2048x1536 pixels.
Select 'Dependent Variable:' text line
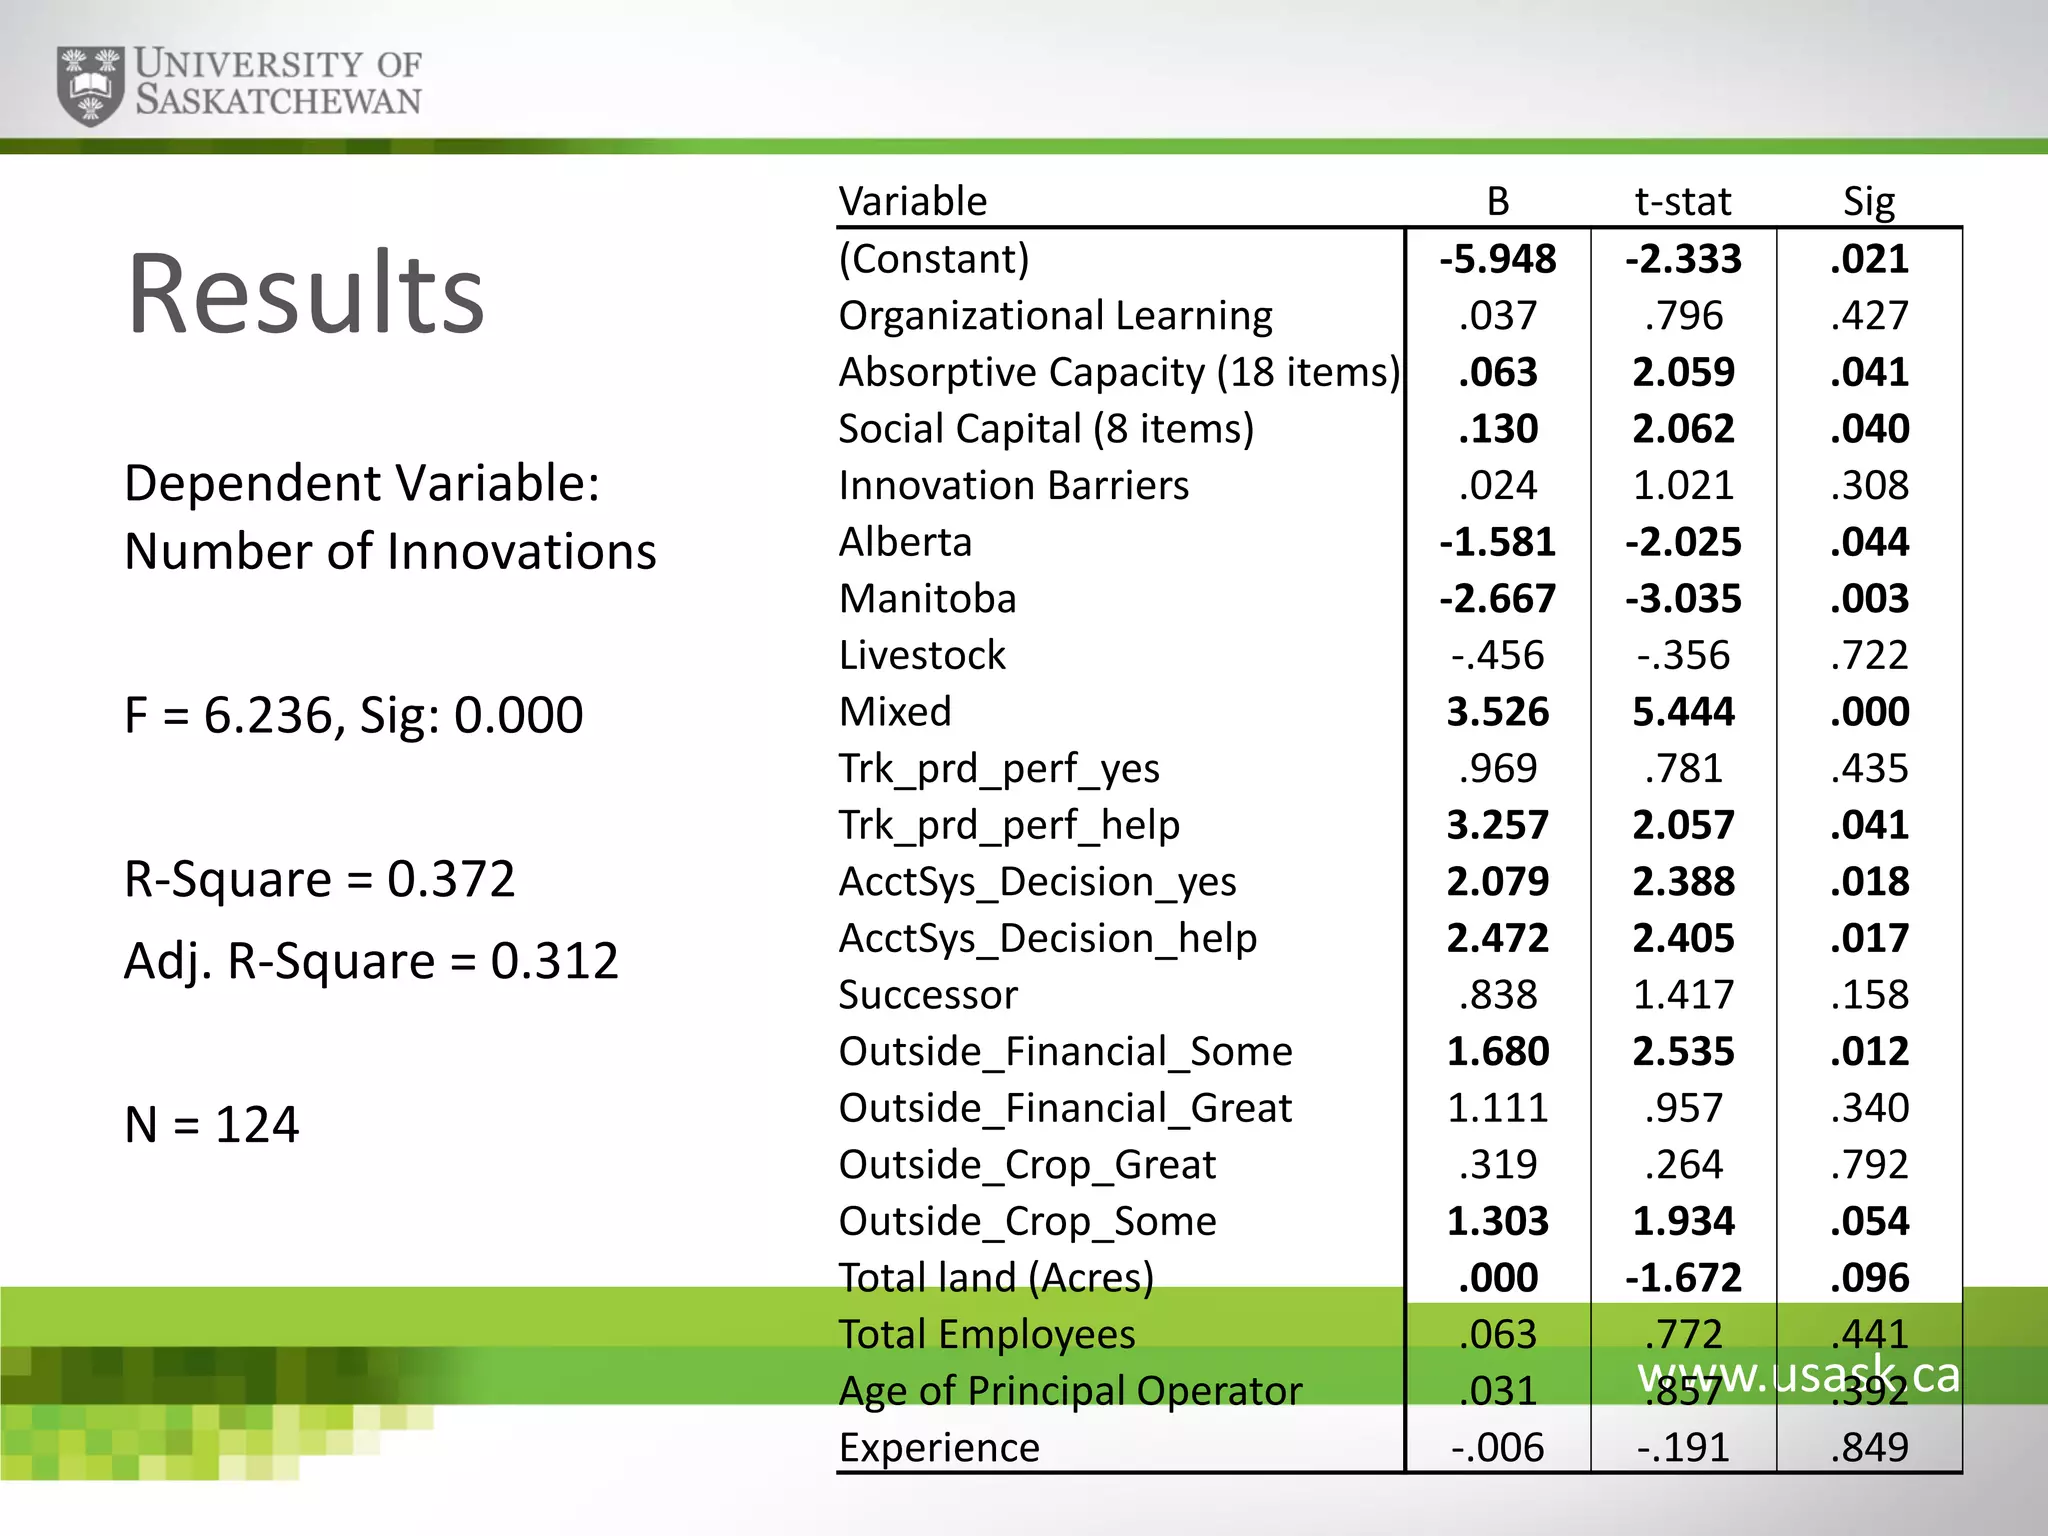(362, 484)
